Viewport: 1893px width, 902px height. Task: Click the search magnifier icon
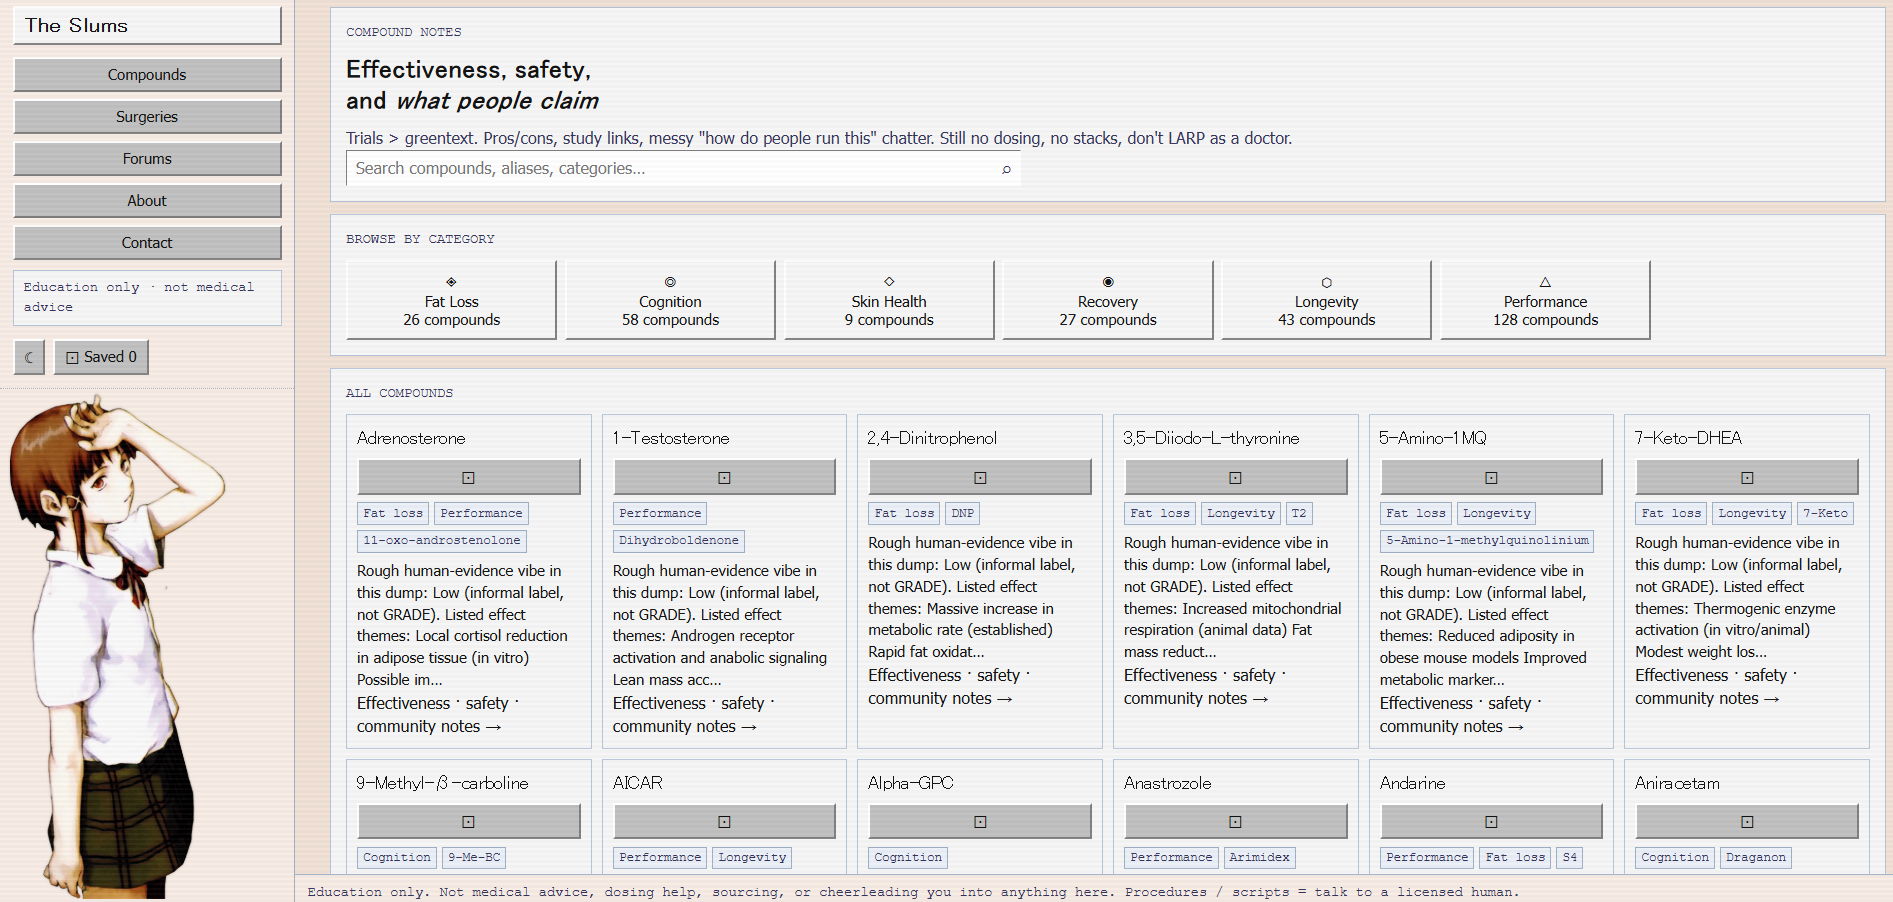tap(1006, 169)
